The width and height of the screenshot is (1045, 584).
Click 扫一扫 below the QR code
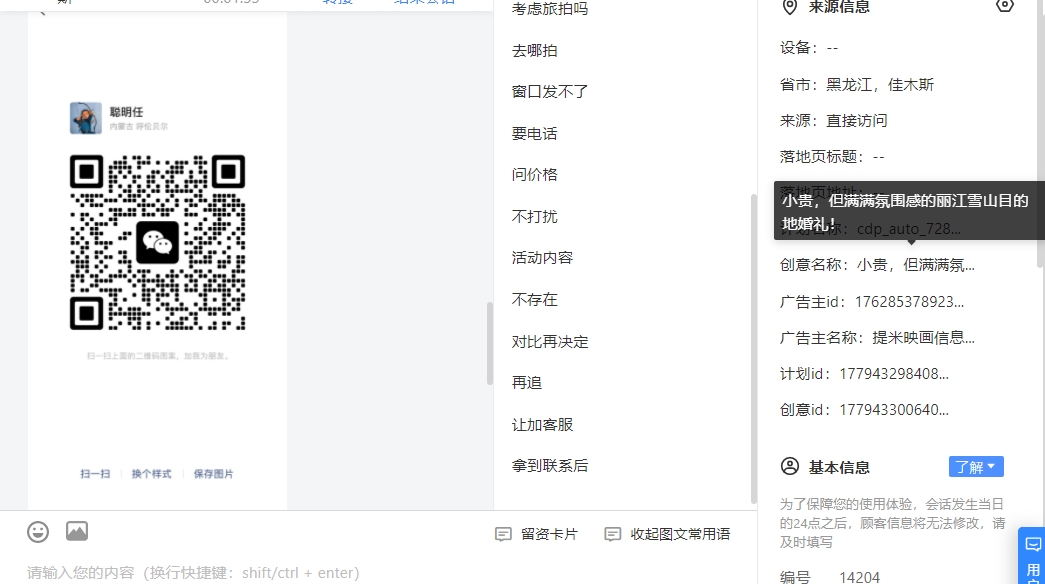tap(95, 474)
